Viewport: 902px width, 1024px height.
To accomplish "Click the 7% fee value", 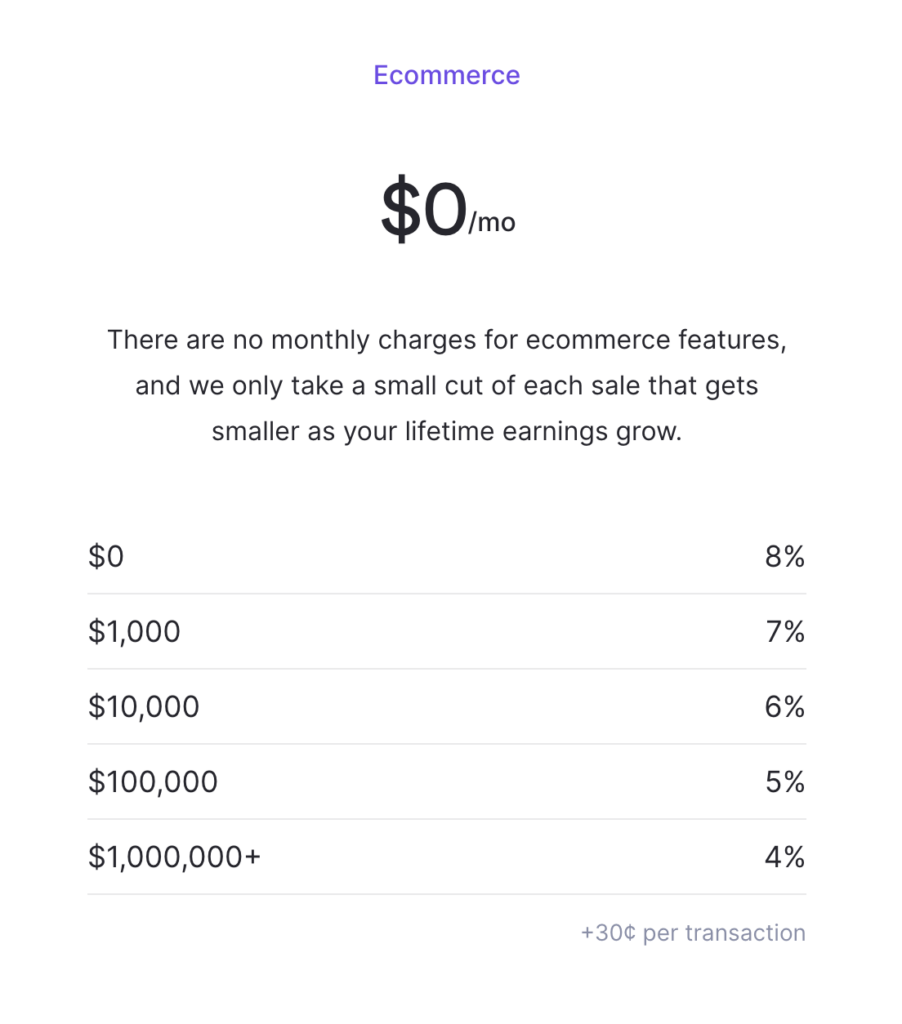I will click(x=785, y=632).
